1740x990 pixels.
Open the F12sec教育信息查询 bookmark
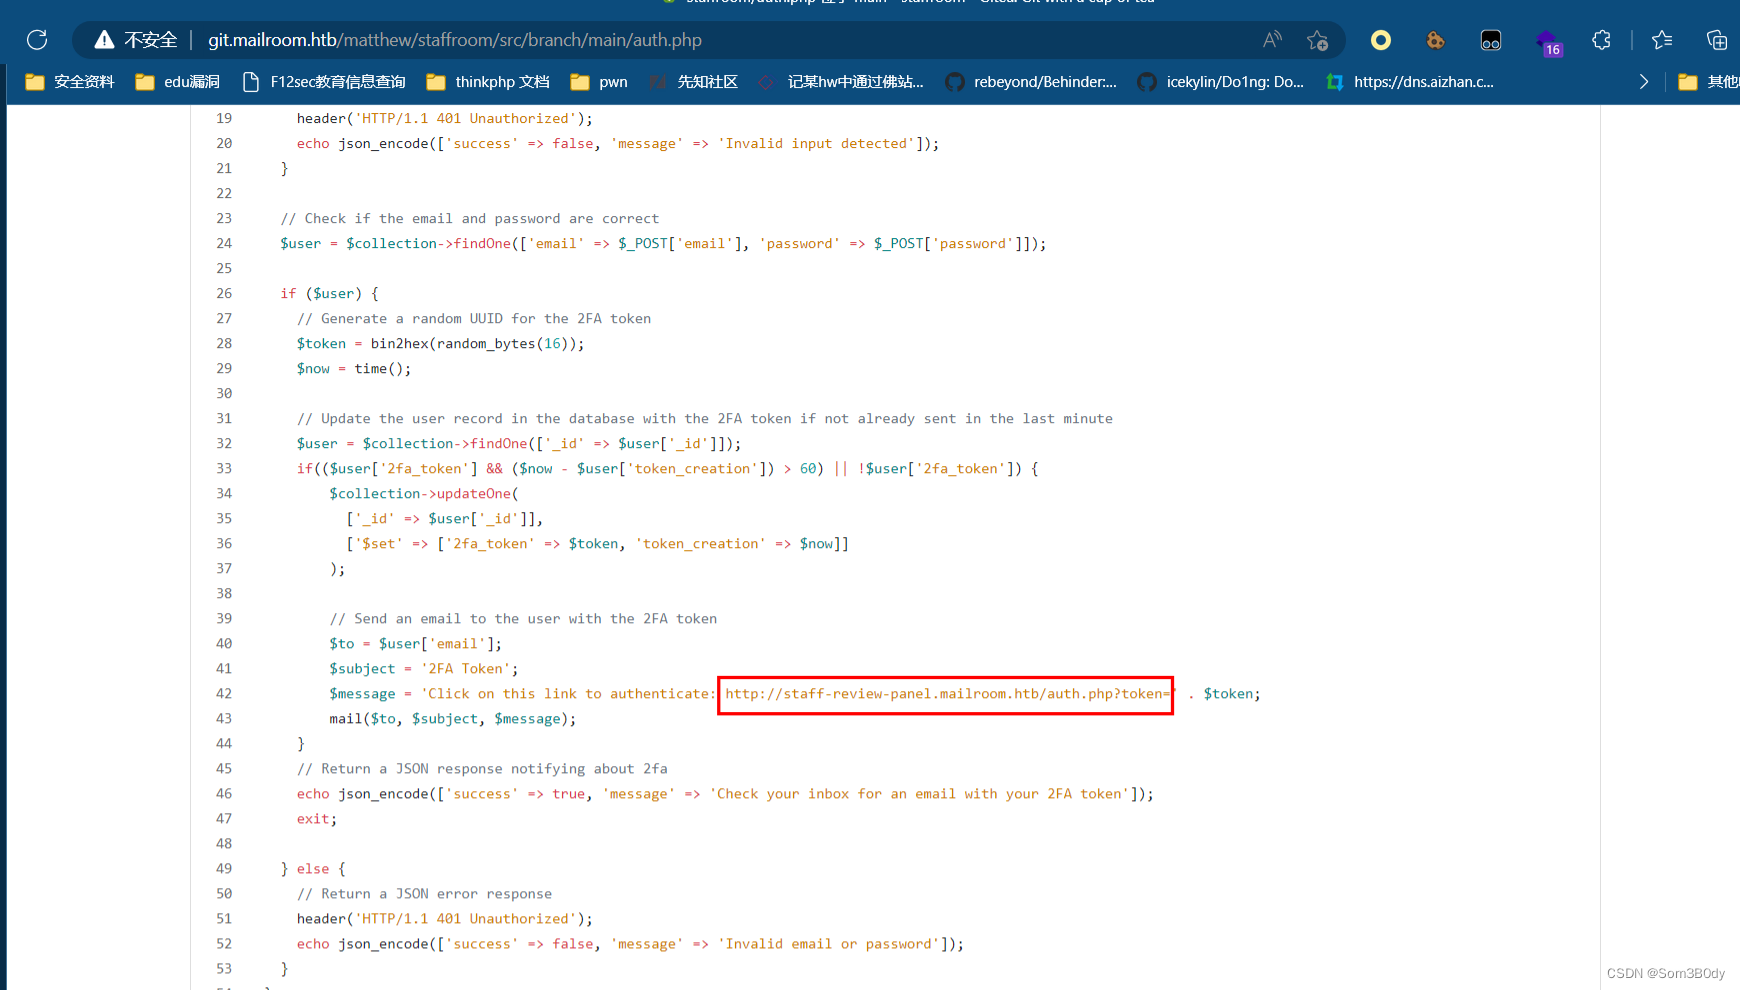pyautogui.click(x=324, y=82)
